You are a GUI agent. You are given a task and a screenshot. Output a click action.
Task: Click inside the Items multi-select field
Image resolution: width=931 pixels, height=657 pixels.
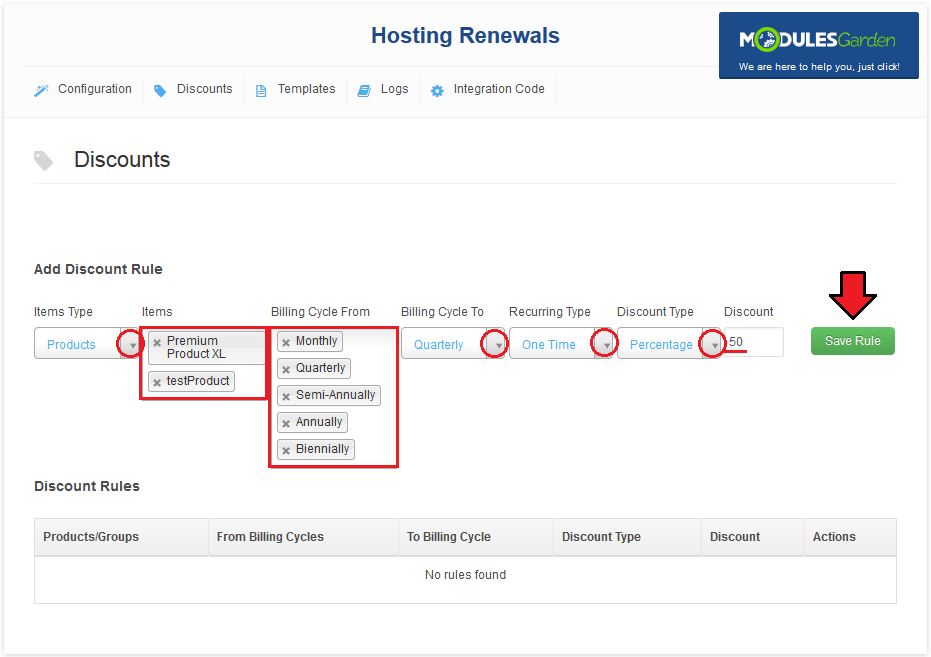(204, 362)
